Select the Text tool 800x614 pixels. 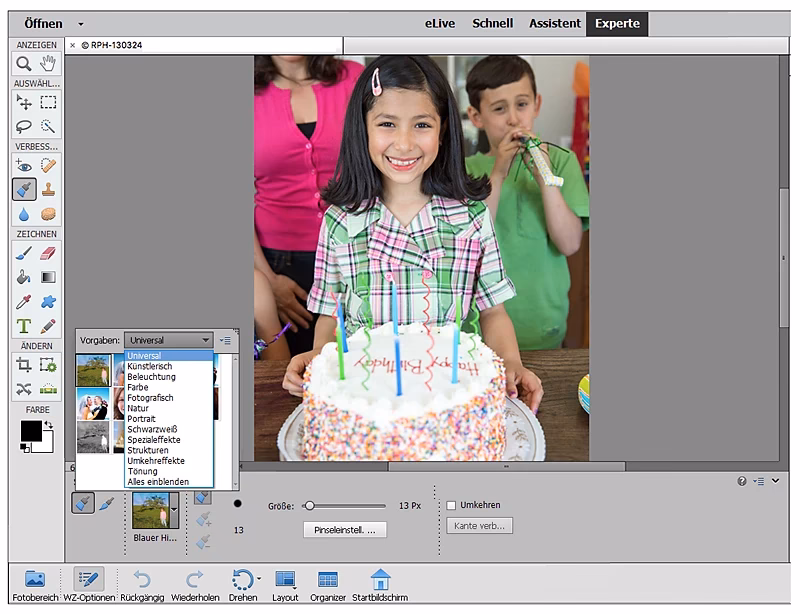(x=24, y=326)
